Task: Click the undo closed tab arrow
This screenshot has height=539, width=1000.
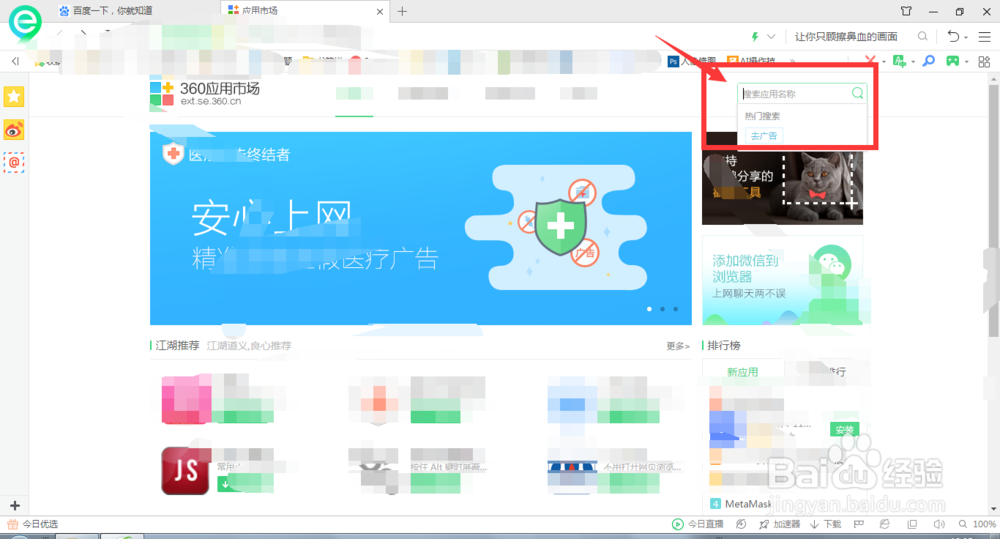Action: [953, 36]
